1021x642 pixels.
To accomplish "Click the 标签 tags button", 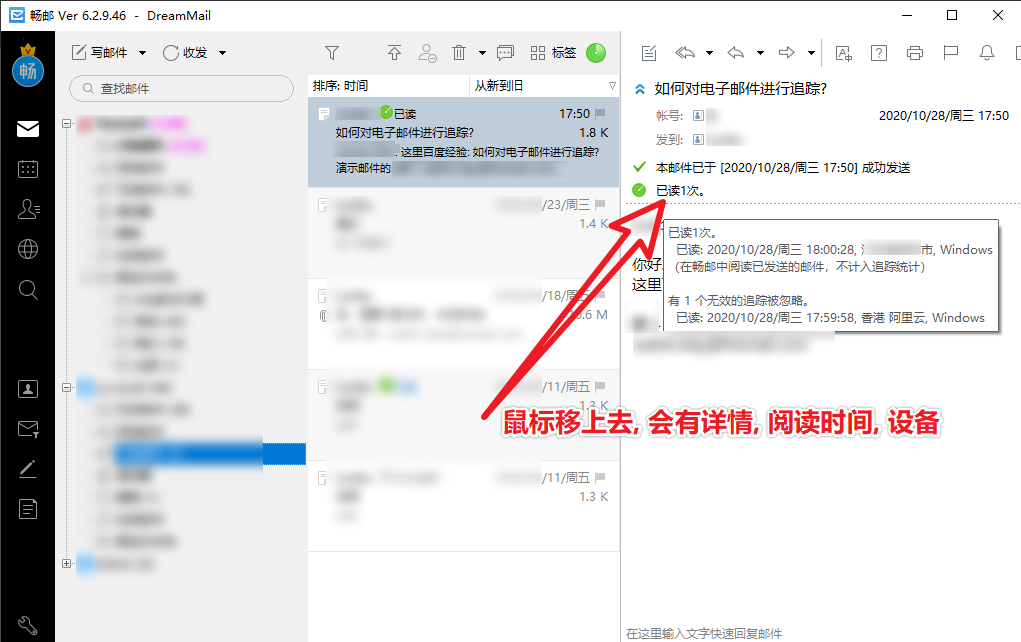I will point(553,53).
